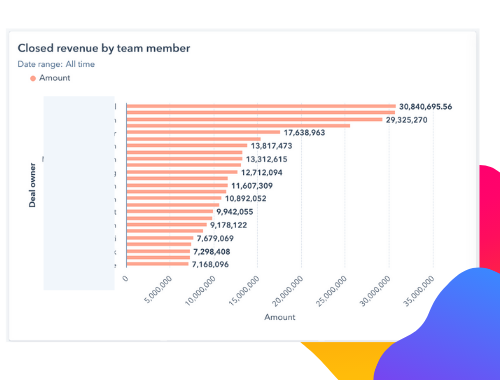The image size is (500, 380).
Task: Click the Amount x-axis title
Action: (x=280, y=317)
